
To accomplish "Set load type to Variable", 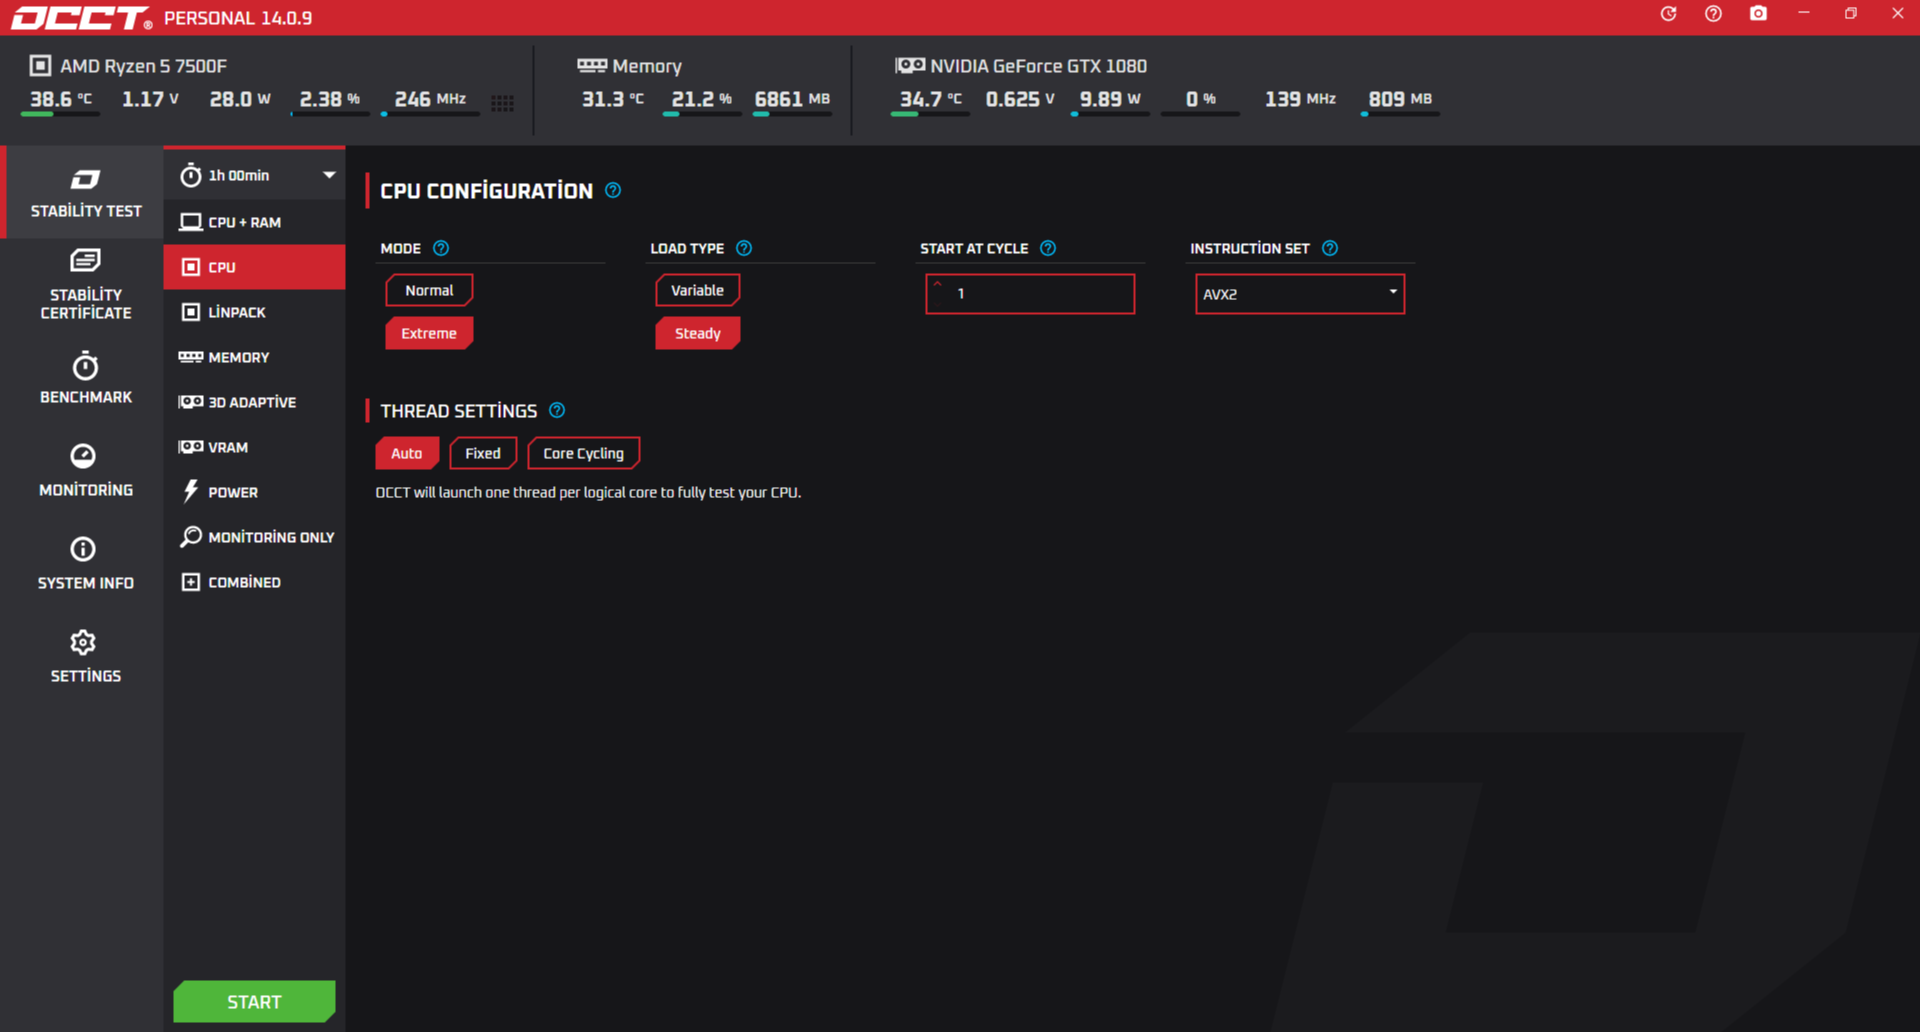I will 697,290.
